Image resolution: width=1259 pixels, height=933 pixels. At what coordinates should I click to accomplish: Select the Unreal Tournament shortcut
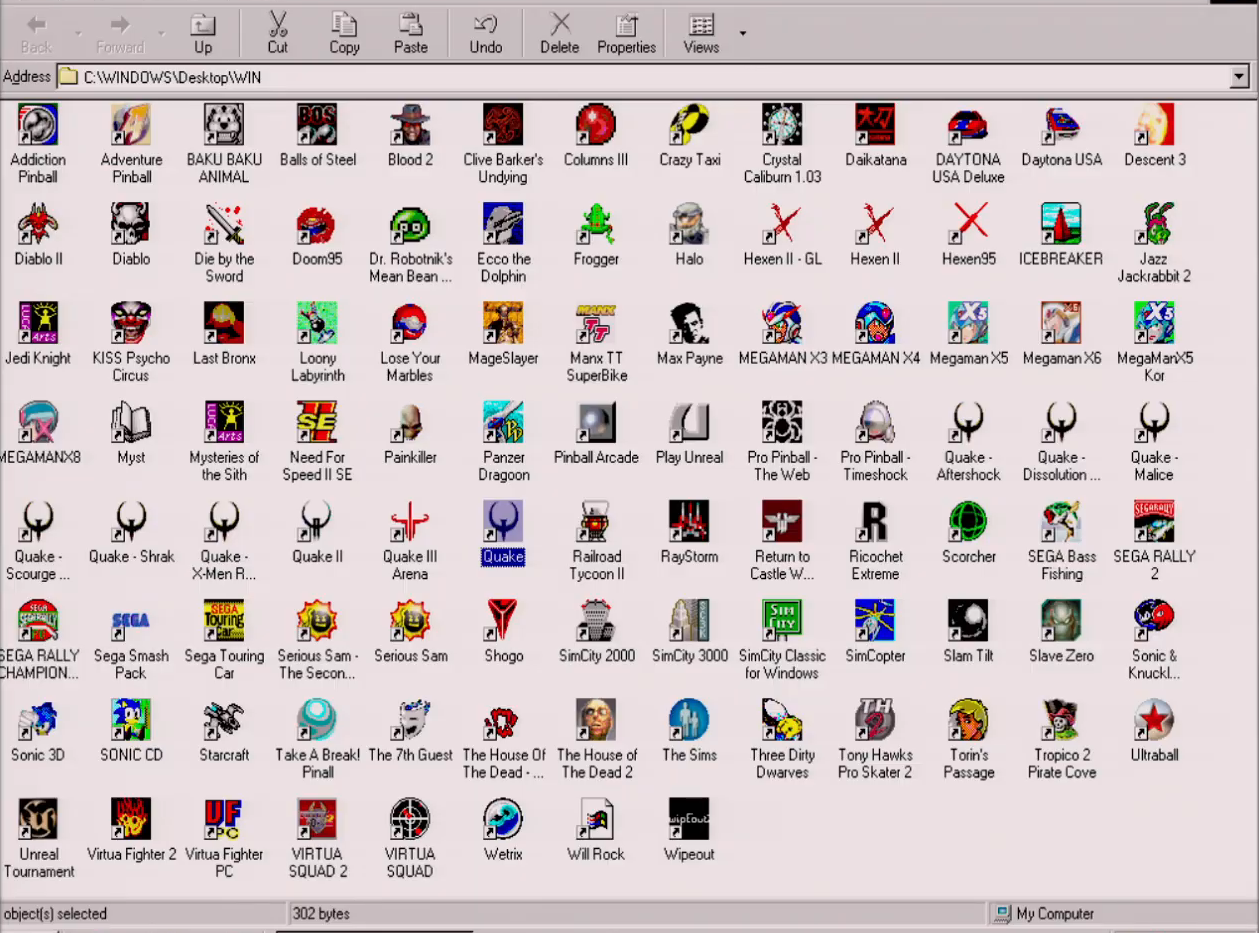38,818
